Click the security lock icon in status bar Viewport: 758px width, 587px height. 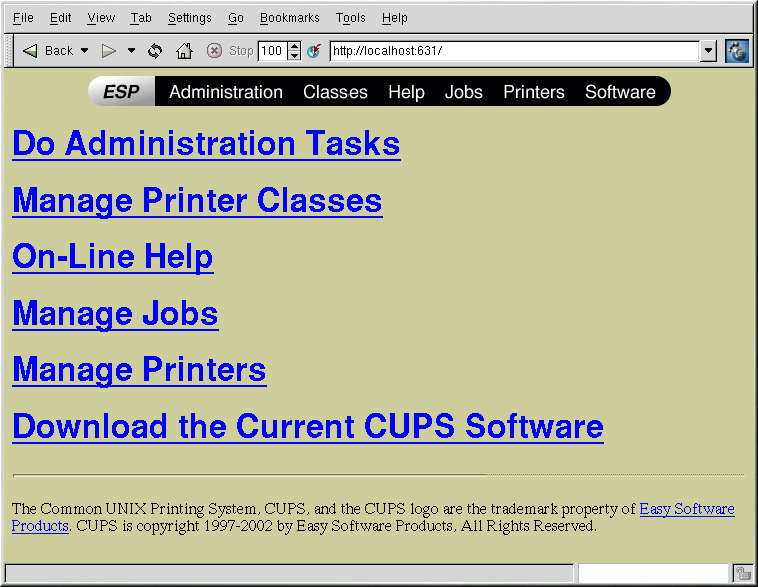tap(743, 574)
